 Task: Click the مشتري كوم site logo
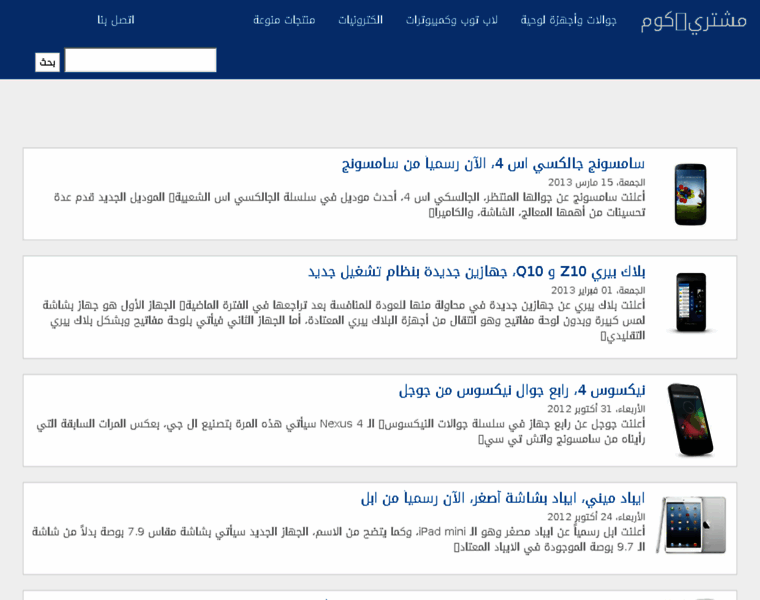pos(693,21)
